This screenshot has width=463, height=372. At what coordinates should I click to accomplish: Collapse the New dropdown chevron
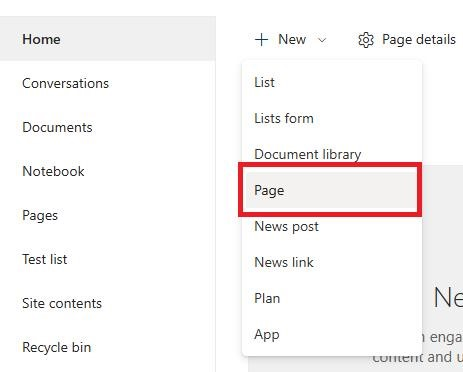point(322,40)
